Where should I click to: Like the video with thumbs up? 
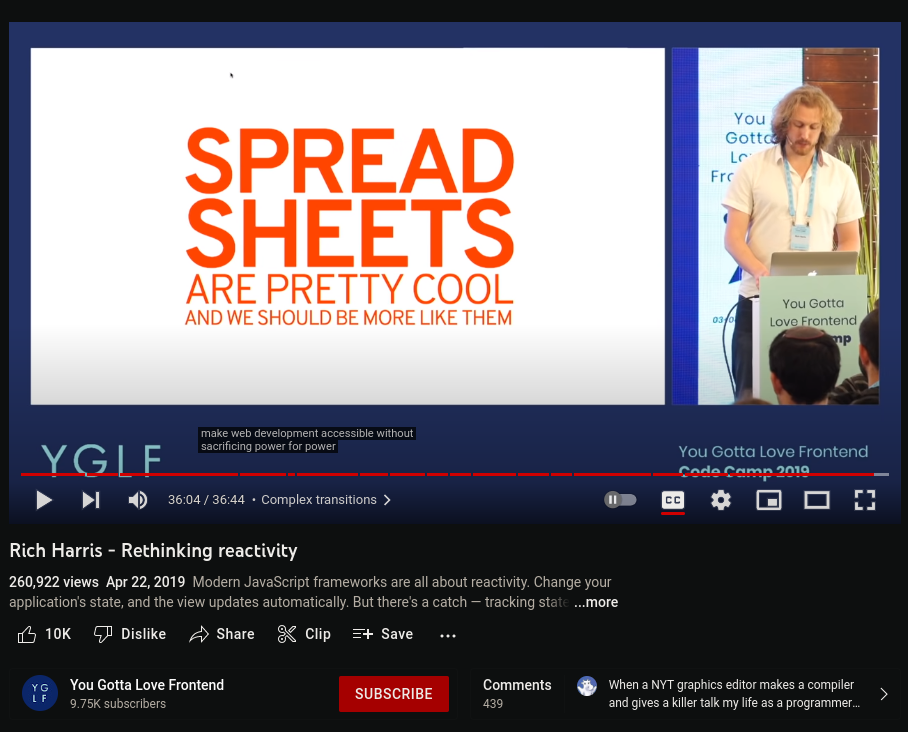tap(44, 634)
